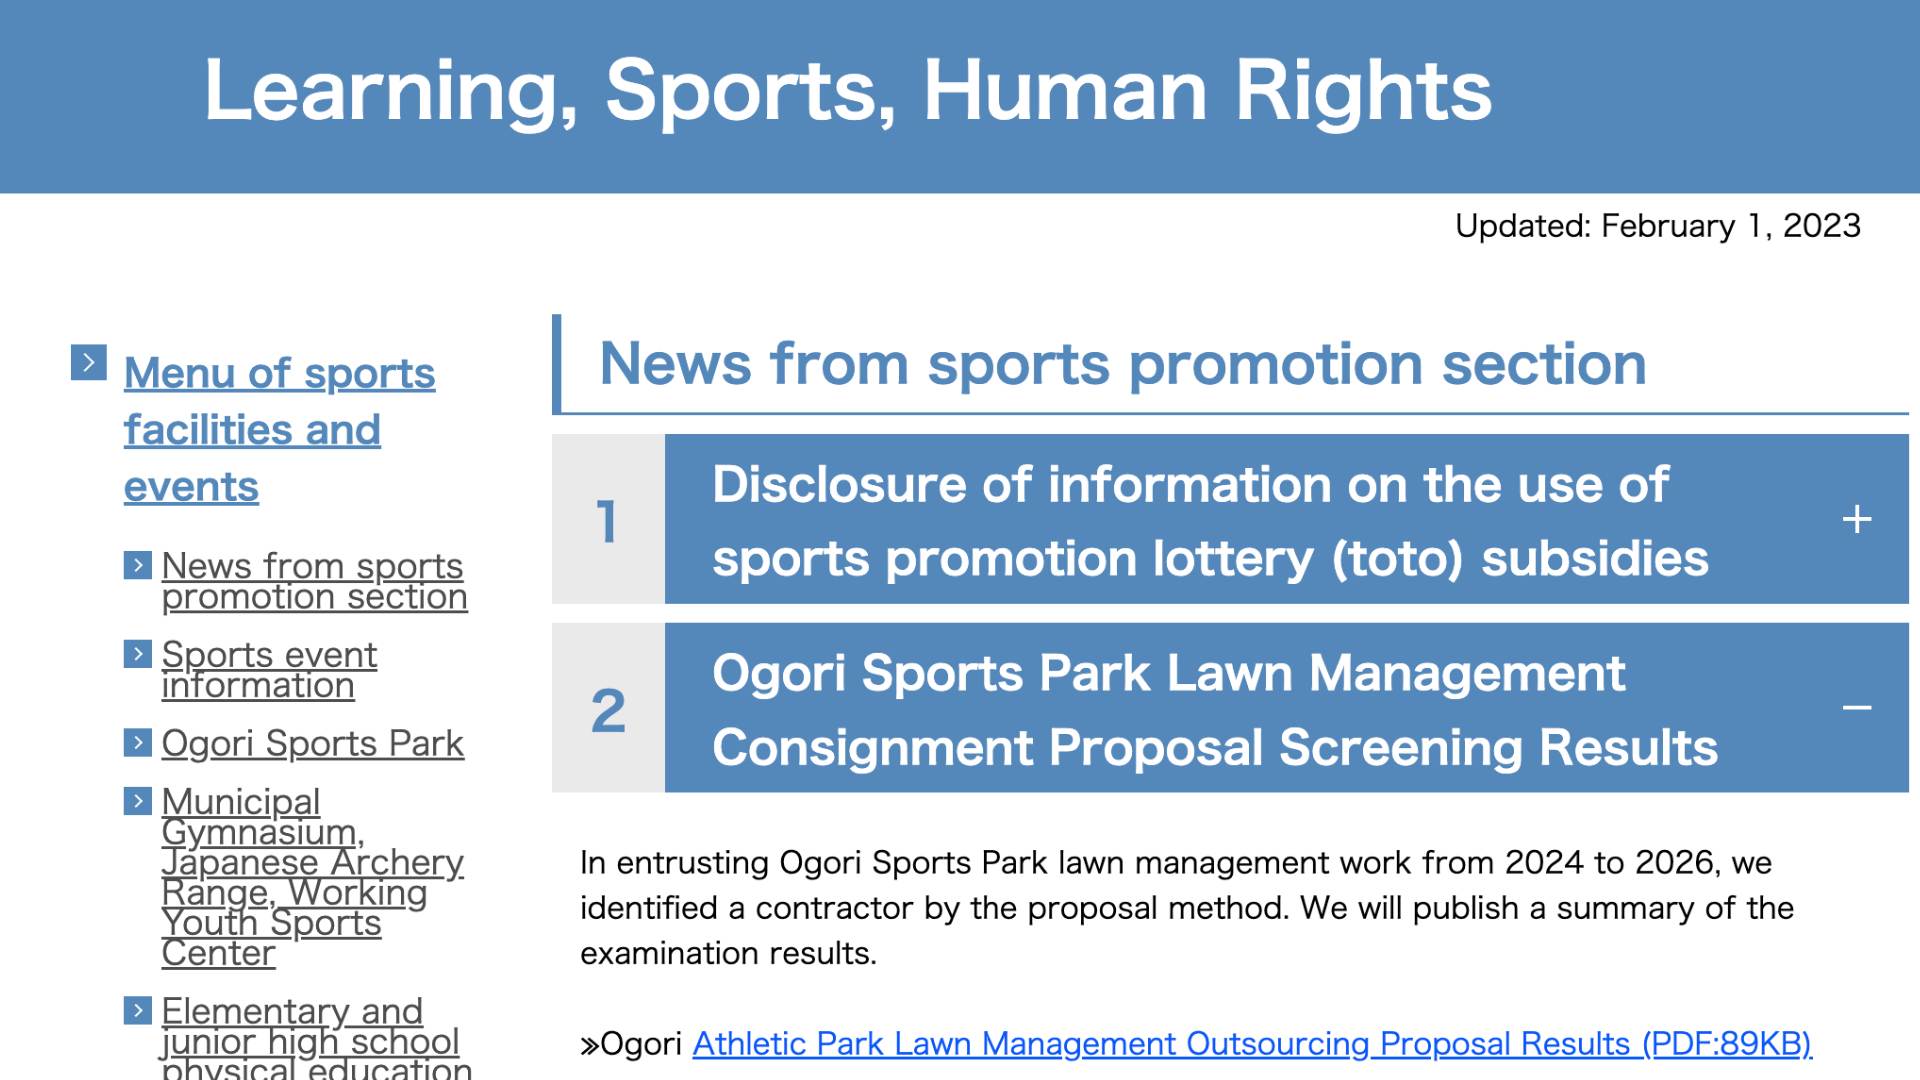This screenshot has height=1080, width=1920.
Task: Click arrow icon beside Municipal Gymnasium link
Action: (138, 801)
